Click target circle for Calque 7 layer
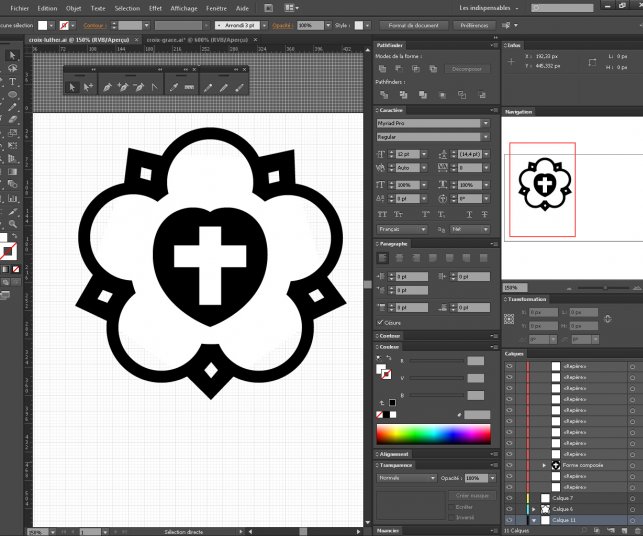The height and width of the screenshot is (536, 643). click(x=632, y=498)
